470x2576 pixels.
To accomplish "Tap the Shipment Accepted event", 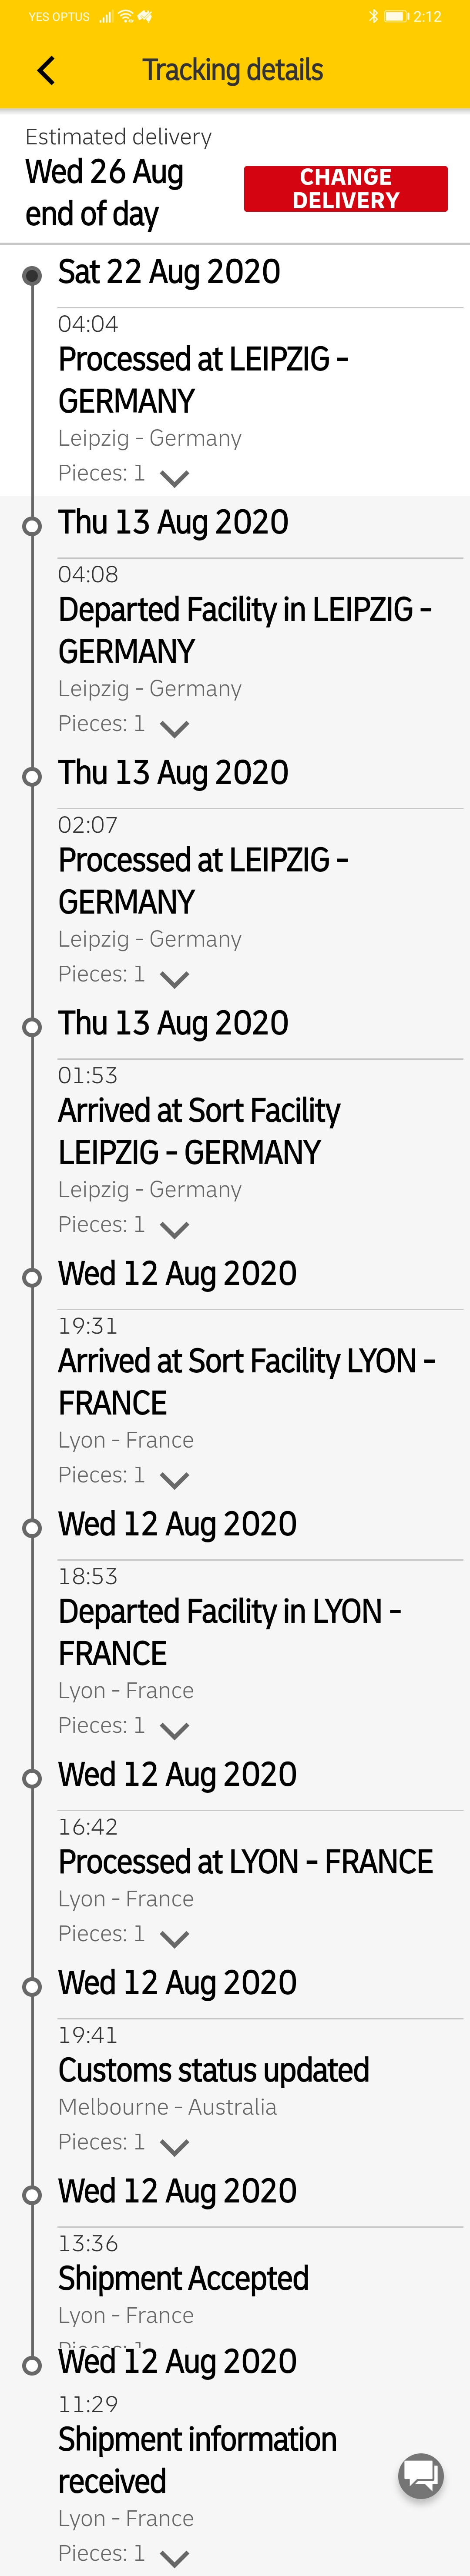I will click(x=183, y=2278).
